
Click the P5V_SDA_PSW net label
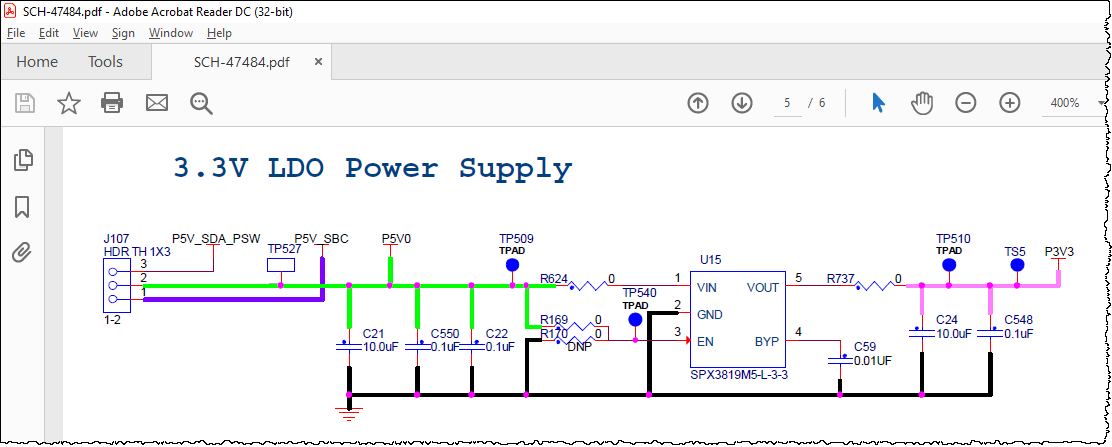tap(216, 238)
